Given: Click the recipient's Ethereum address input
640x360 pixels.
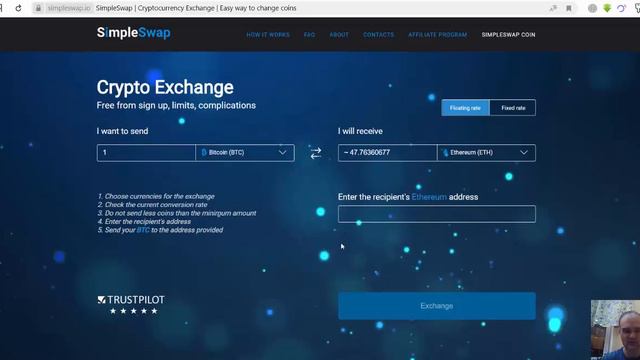Looking at the screenshot, I should coord(437,214).
